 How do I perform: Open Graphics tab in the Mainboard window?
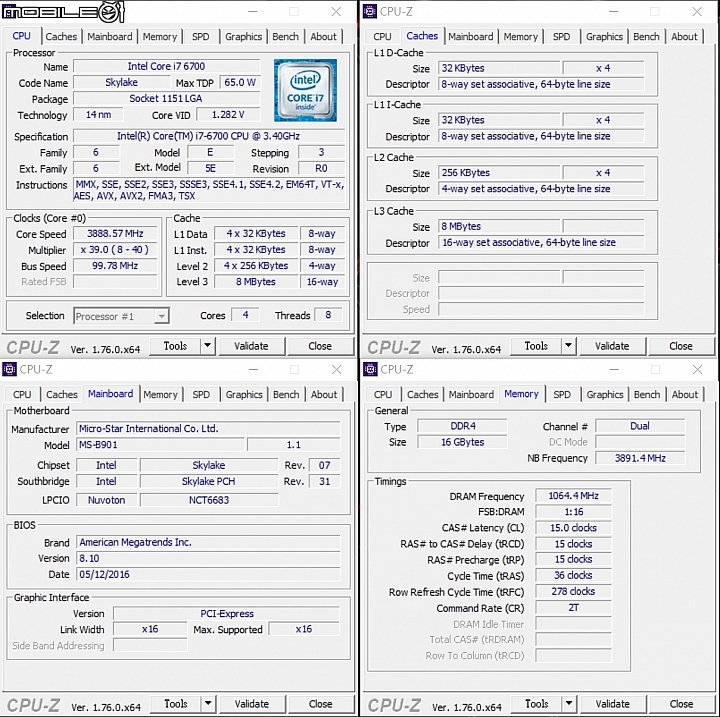pyautogui.click(x=244, y=395)
